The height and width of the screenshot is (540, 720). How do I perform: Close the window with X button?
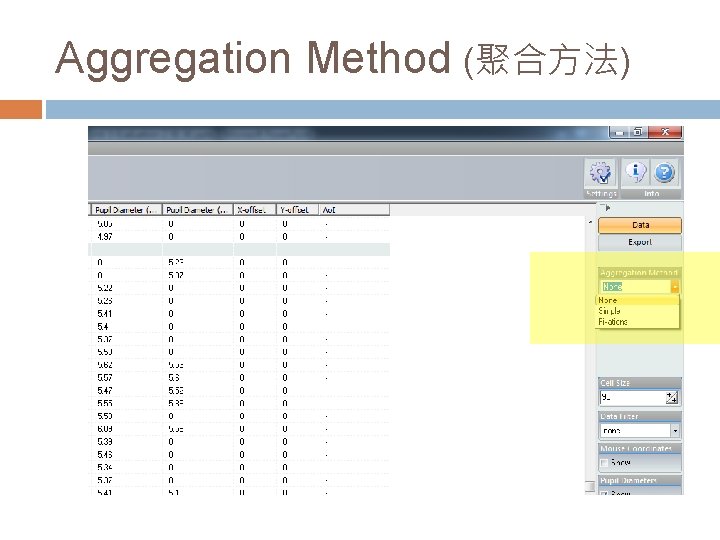coord(664,132)
